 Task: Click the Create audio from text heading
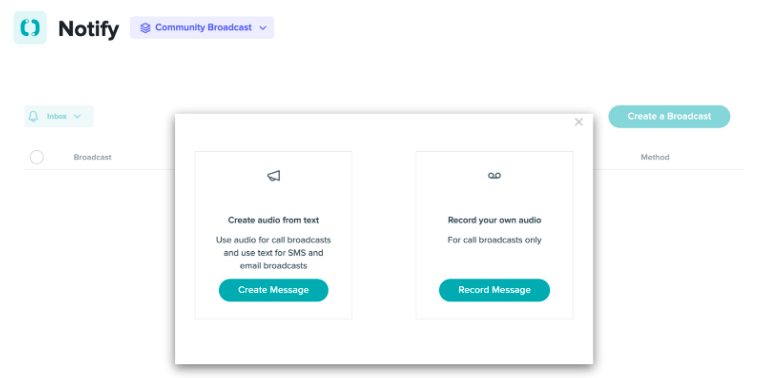tap(273, 220)
